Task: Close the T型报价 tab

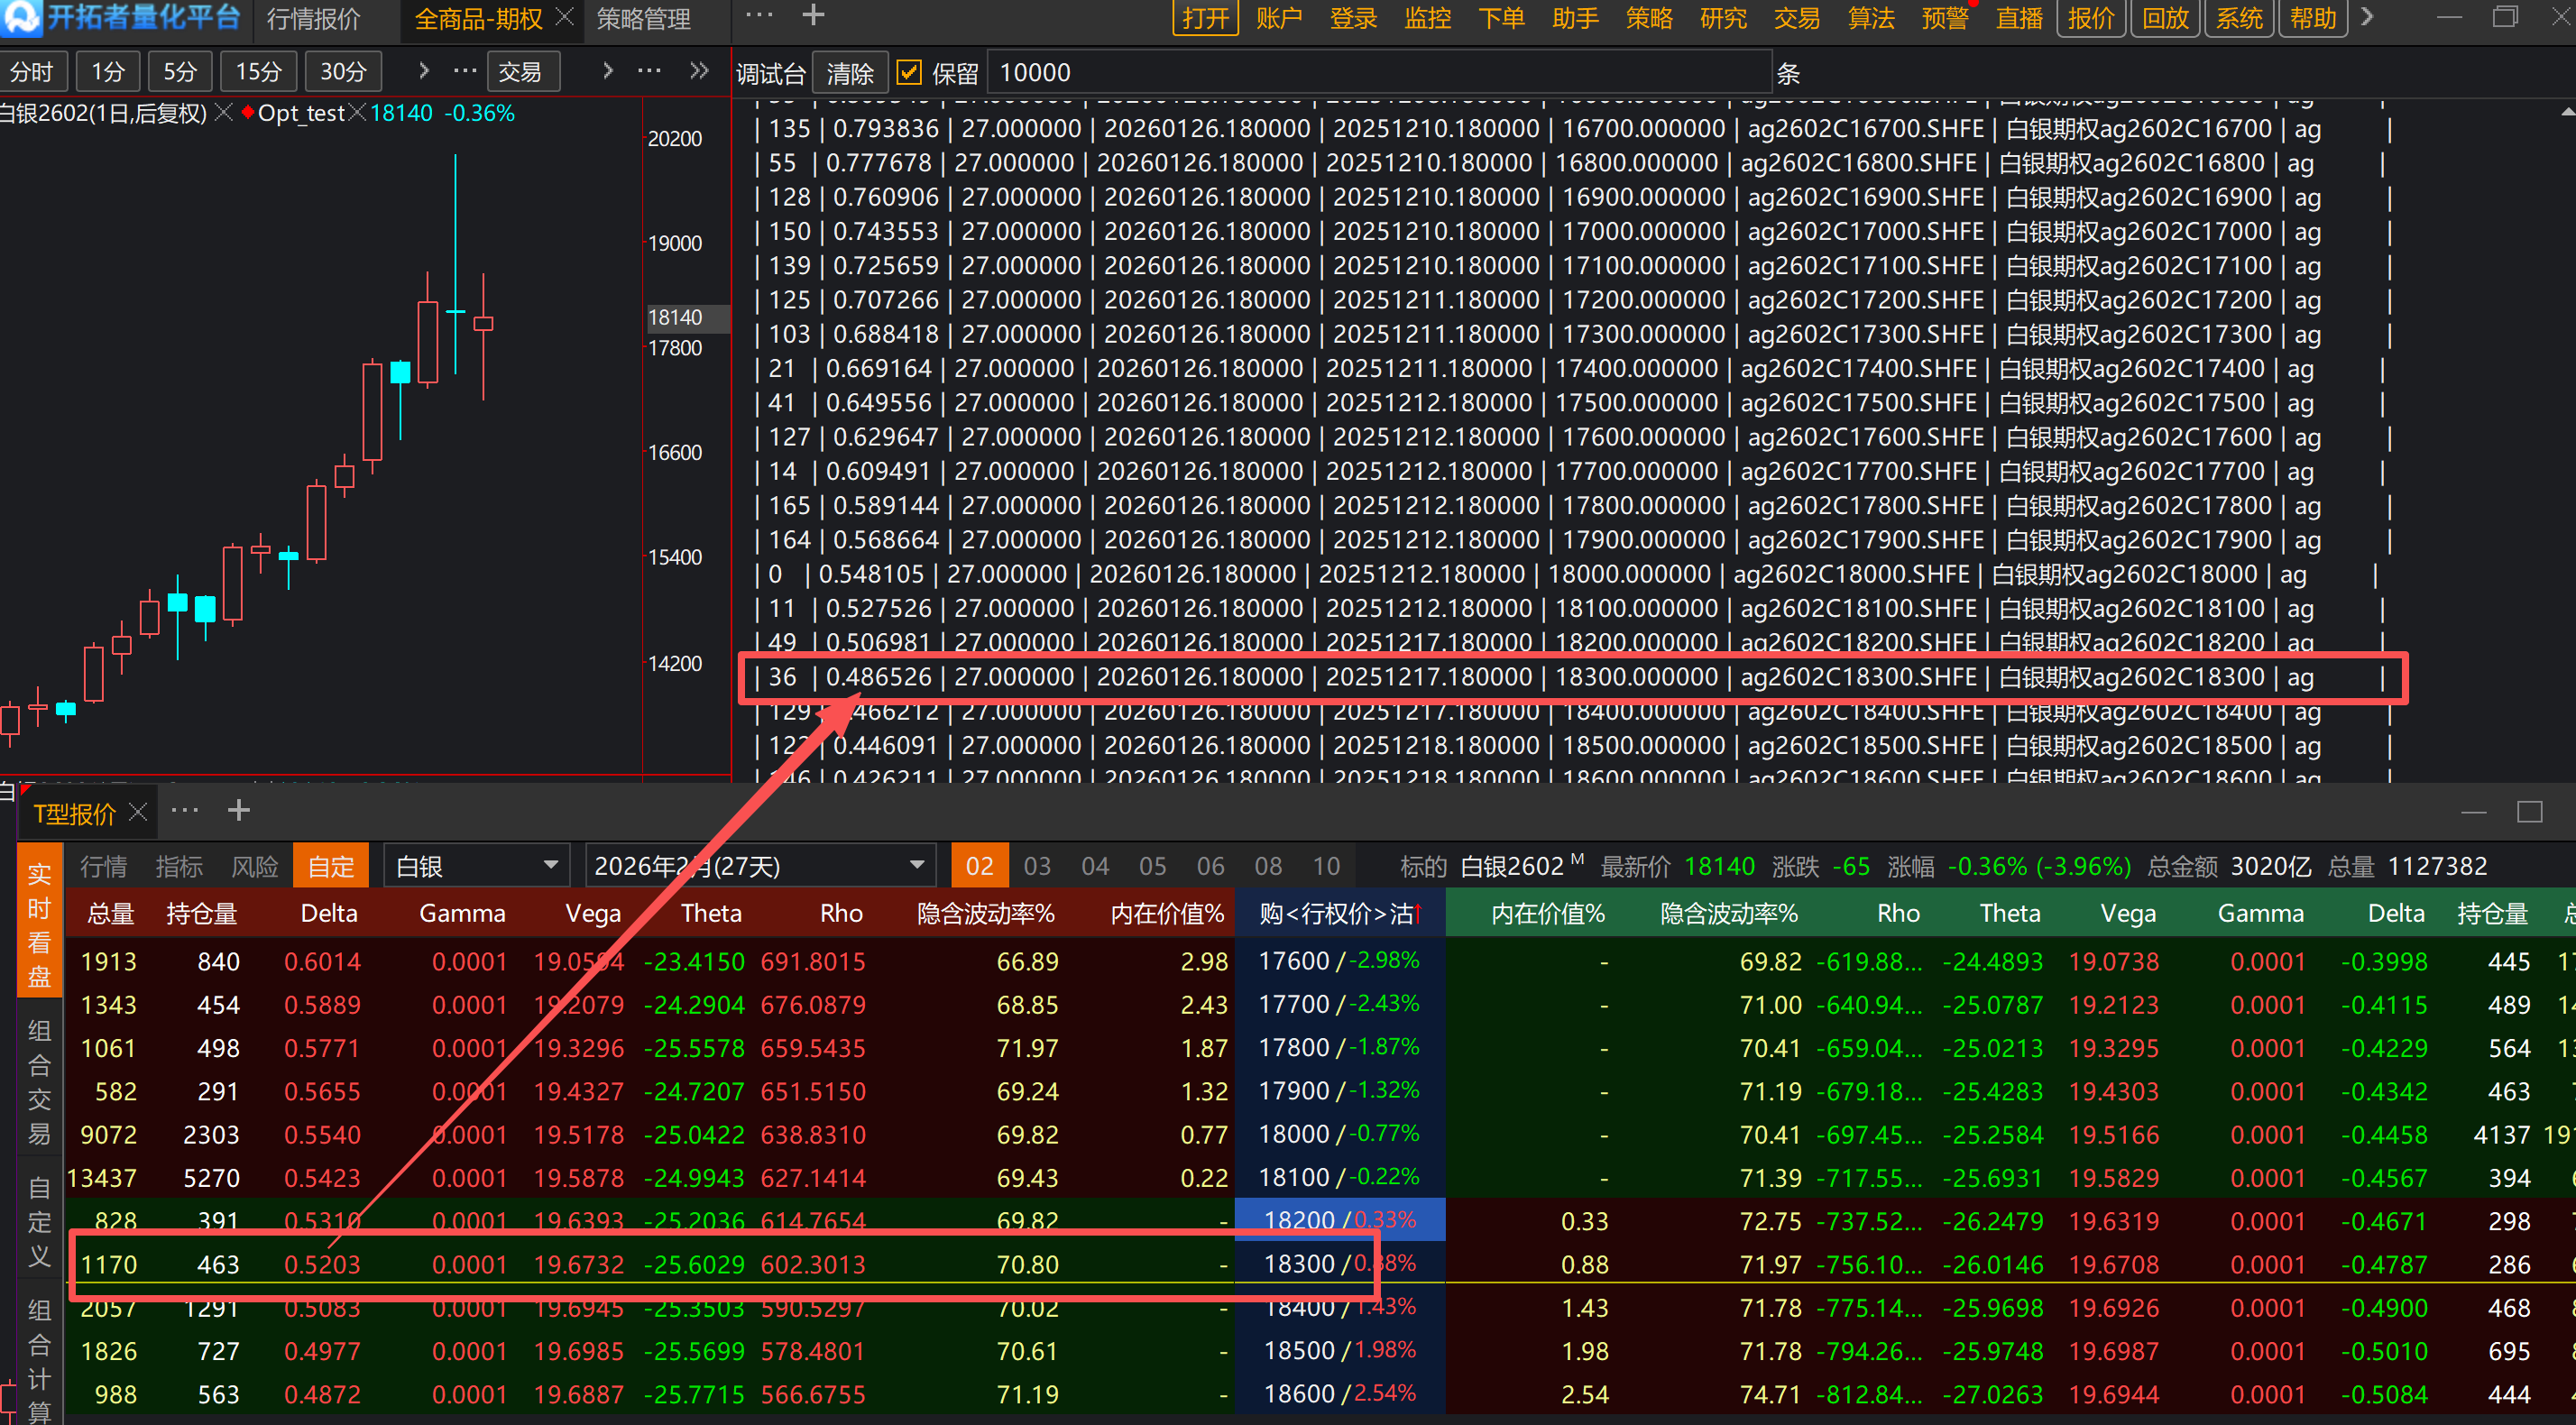Action: coord(138,813)
